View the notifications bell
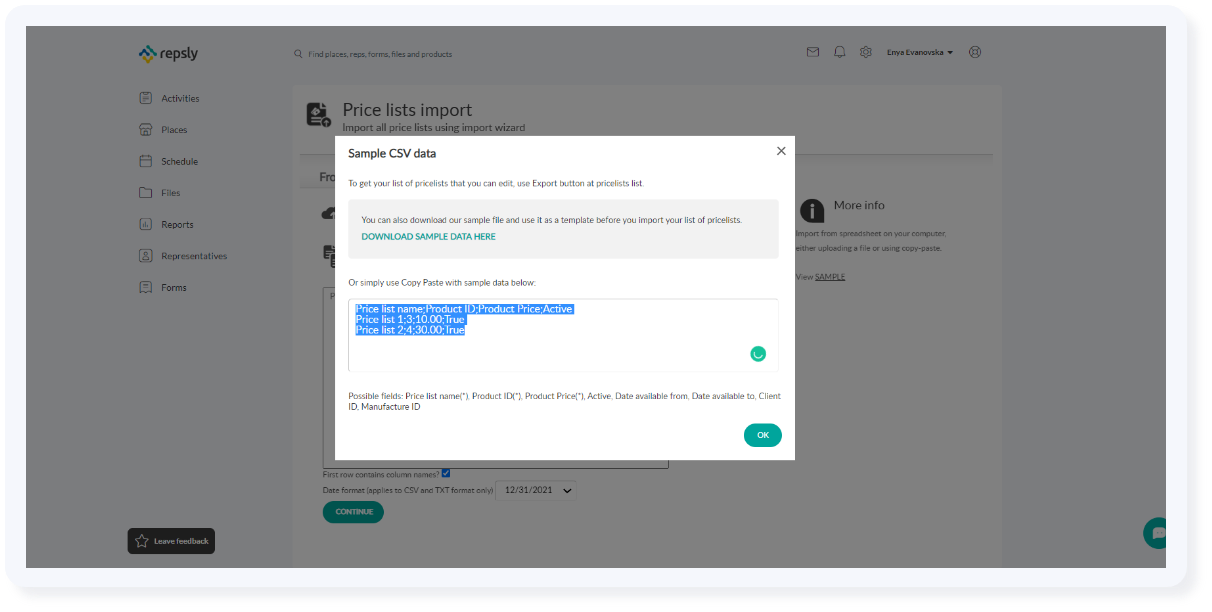This screenshot has height=612, width=1212. (840, 51)
